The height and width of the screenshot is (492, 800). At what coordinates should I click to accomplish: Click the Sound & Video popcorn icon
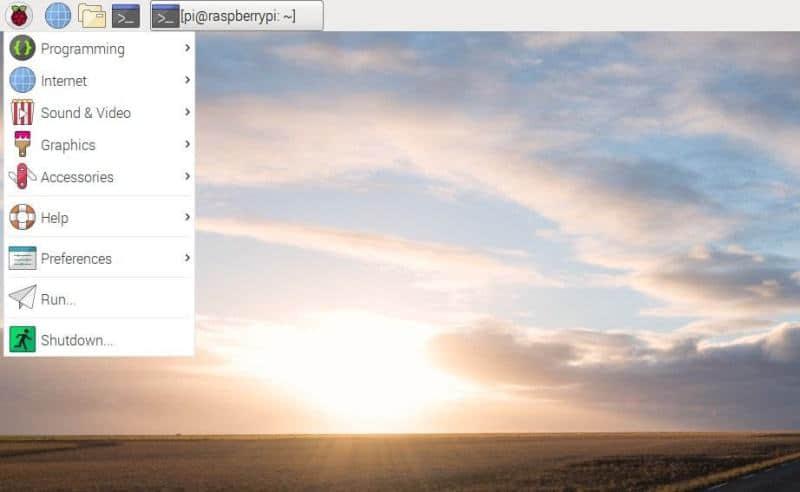pyautogui.click(x=22, y=113)
